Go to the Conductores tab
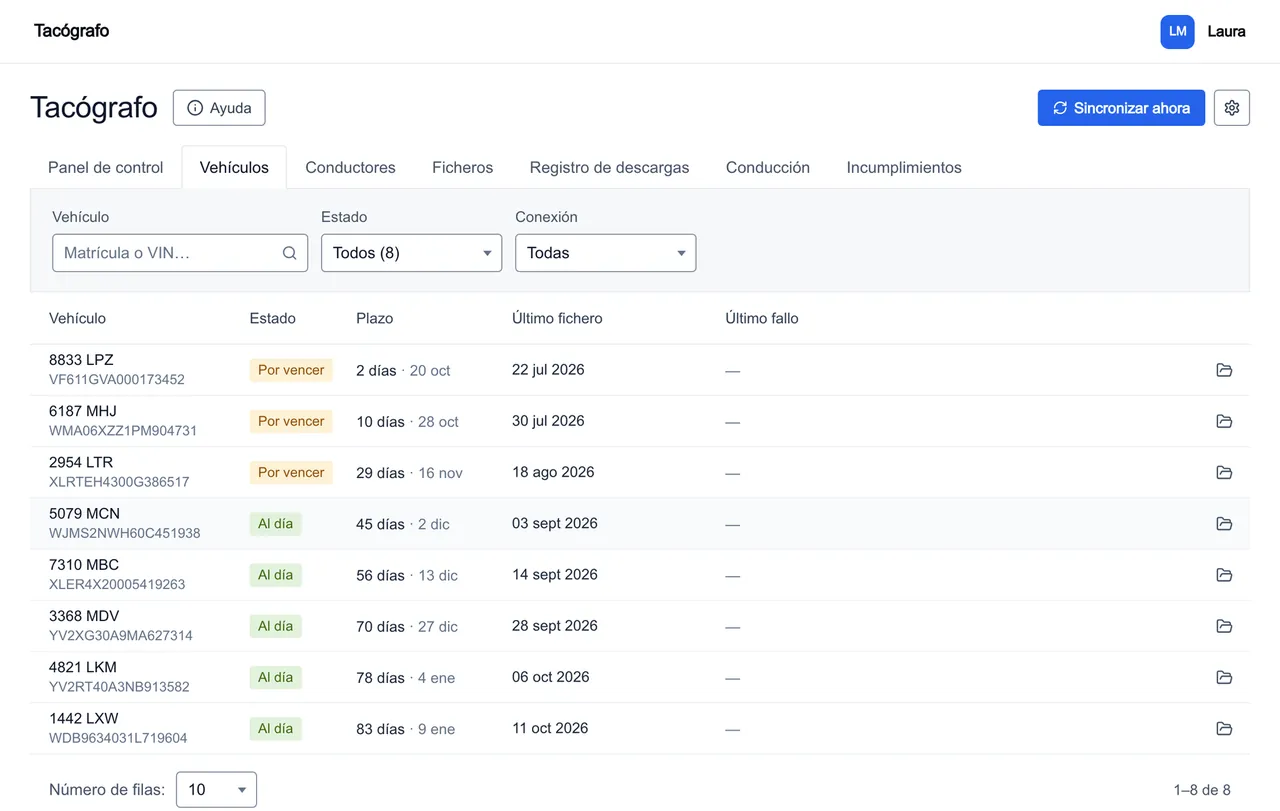This screenshot has width=1280, height=811. [x=350, y=168]
